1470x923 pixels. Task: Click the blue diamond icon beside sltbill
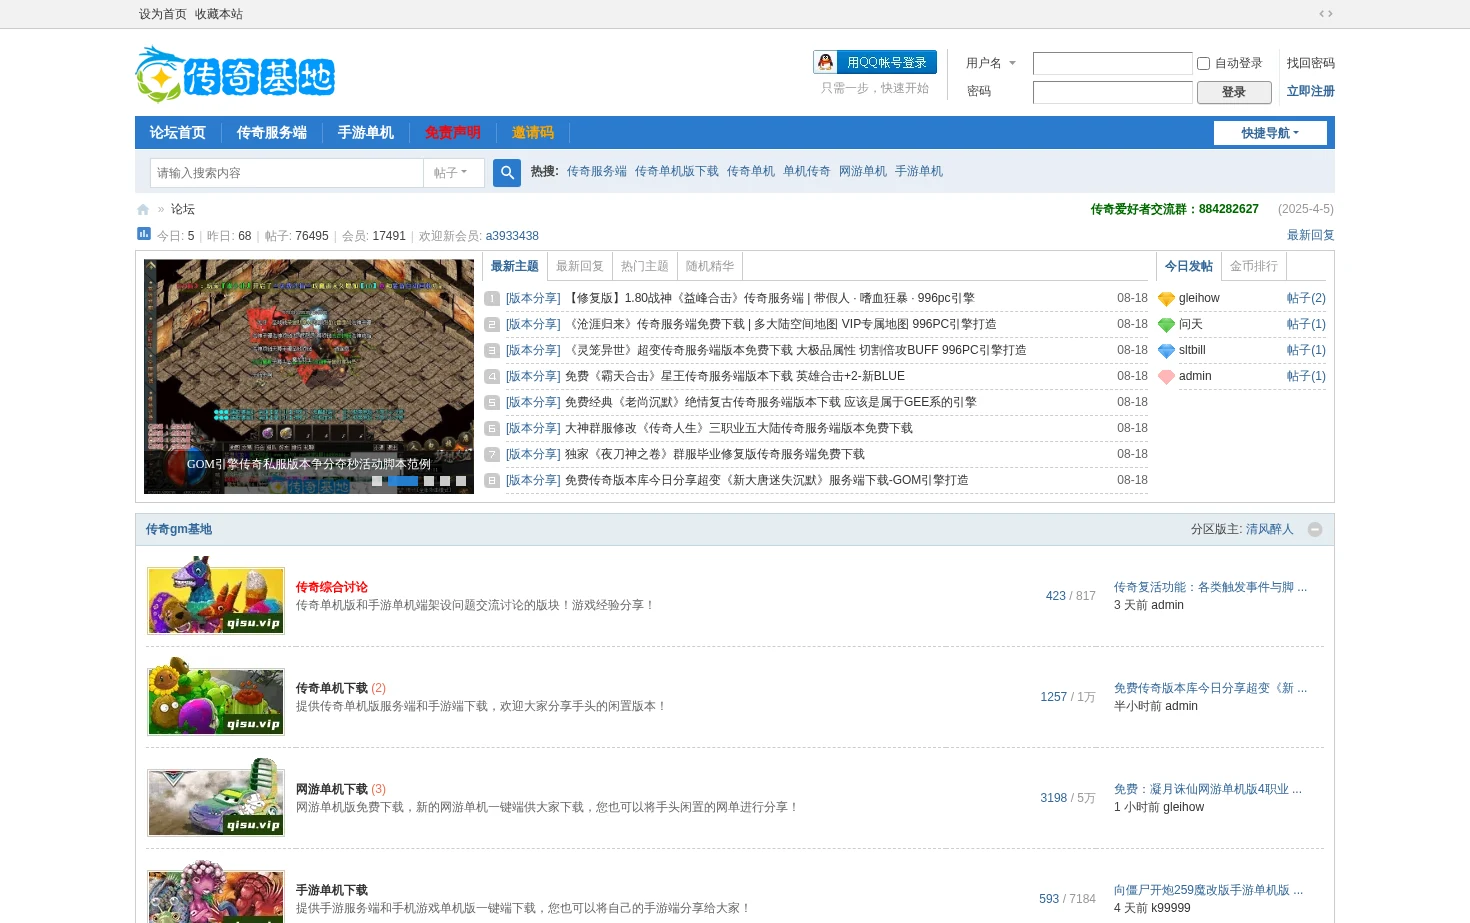pos(1166,351)
